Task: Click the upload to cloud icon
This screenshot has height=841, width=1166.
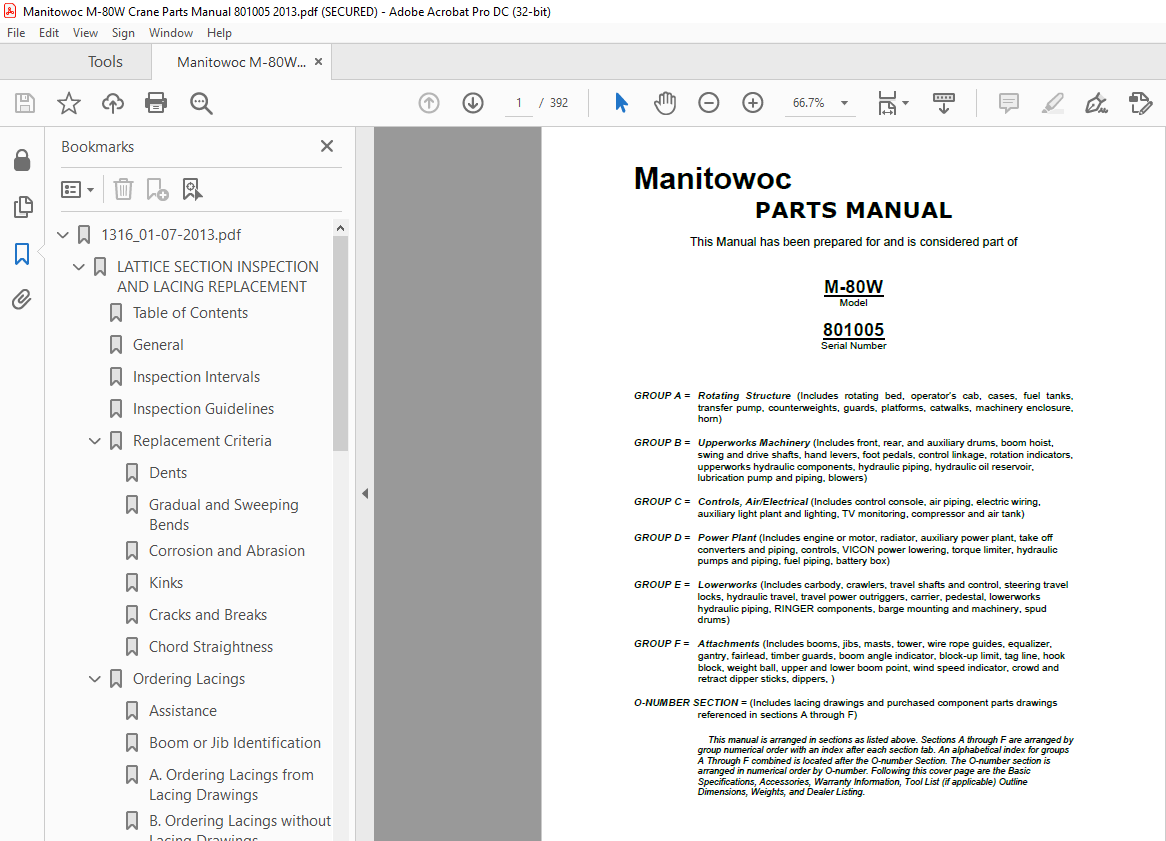Action: 112,103
